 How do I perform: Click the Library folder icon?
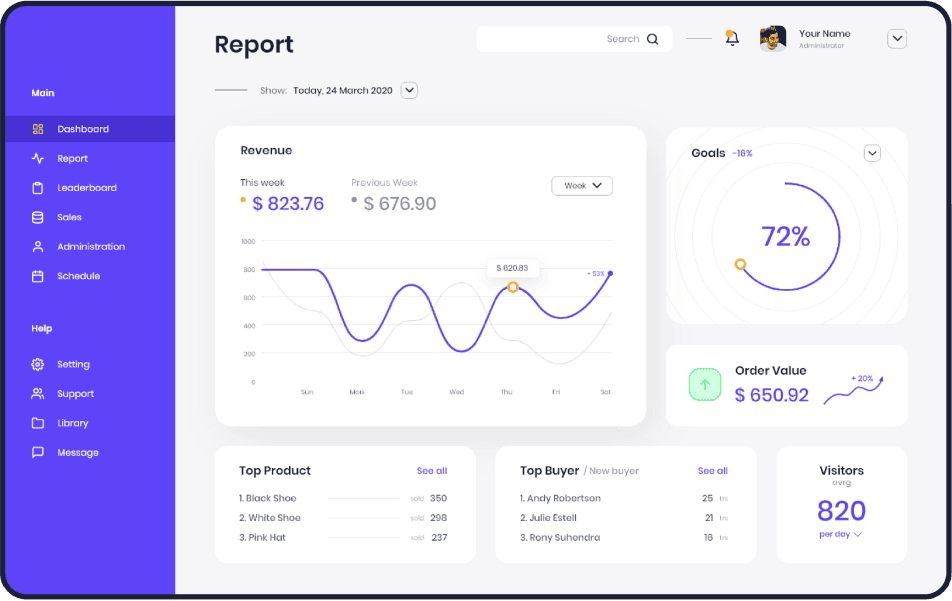[x=38, y=423]
